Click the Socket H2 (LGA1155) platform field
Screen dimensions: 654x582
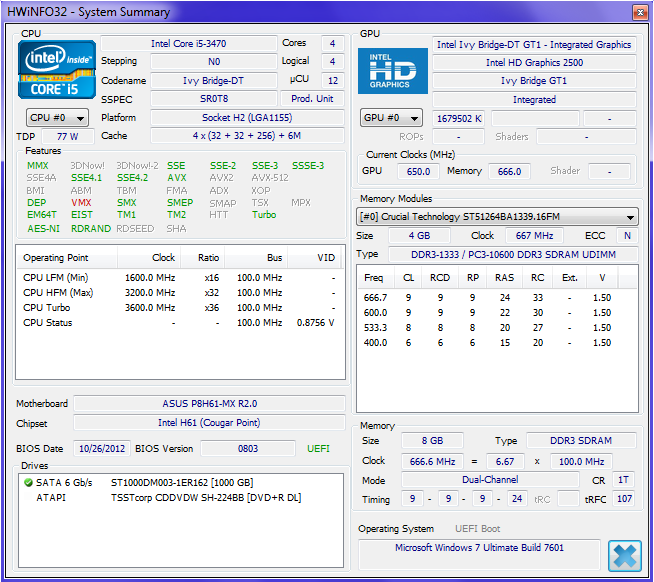point(247,118)
